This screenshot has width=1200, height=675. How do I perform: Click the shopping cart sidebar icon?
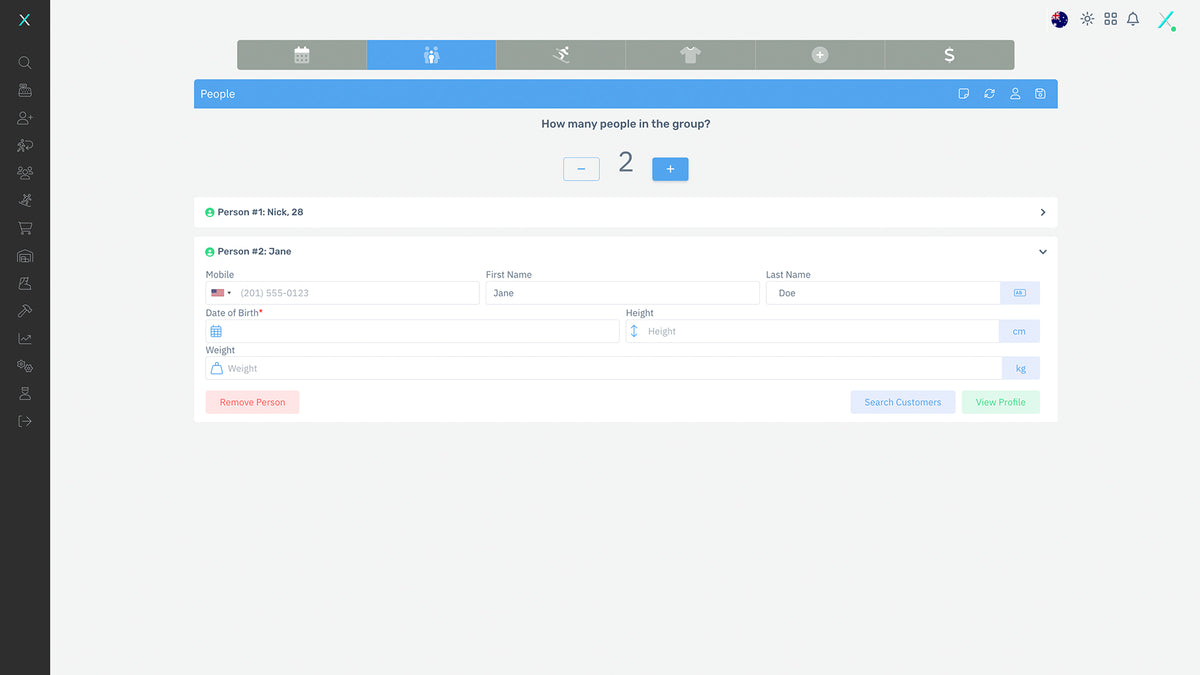[25, 228]
